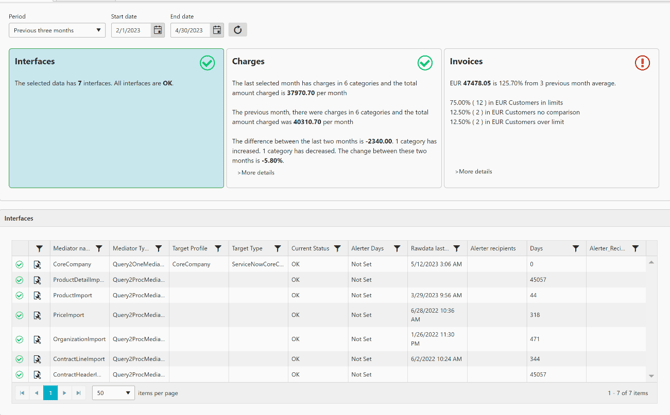The height and width of the screenshot is (415, 670).
Task: Open details icon for the CoreCompany row
Action: click(37, 265)
